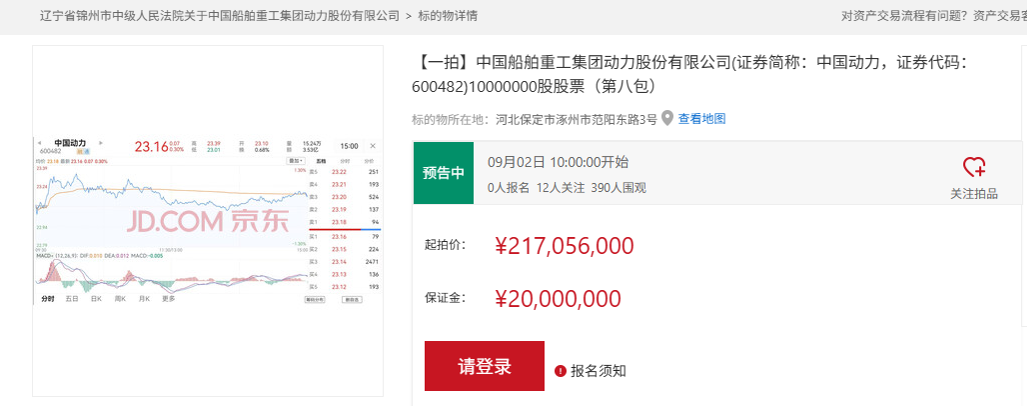This screenshot has height=406, width=1027.
Task: Open the 辽宁省锦州市中级人民法院 breadcrumb link
Action: pyautogui.click(x=219, y=16)
